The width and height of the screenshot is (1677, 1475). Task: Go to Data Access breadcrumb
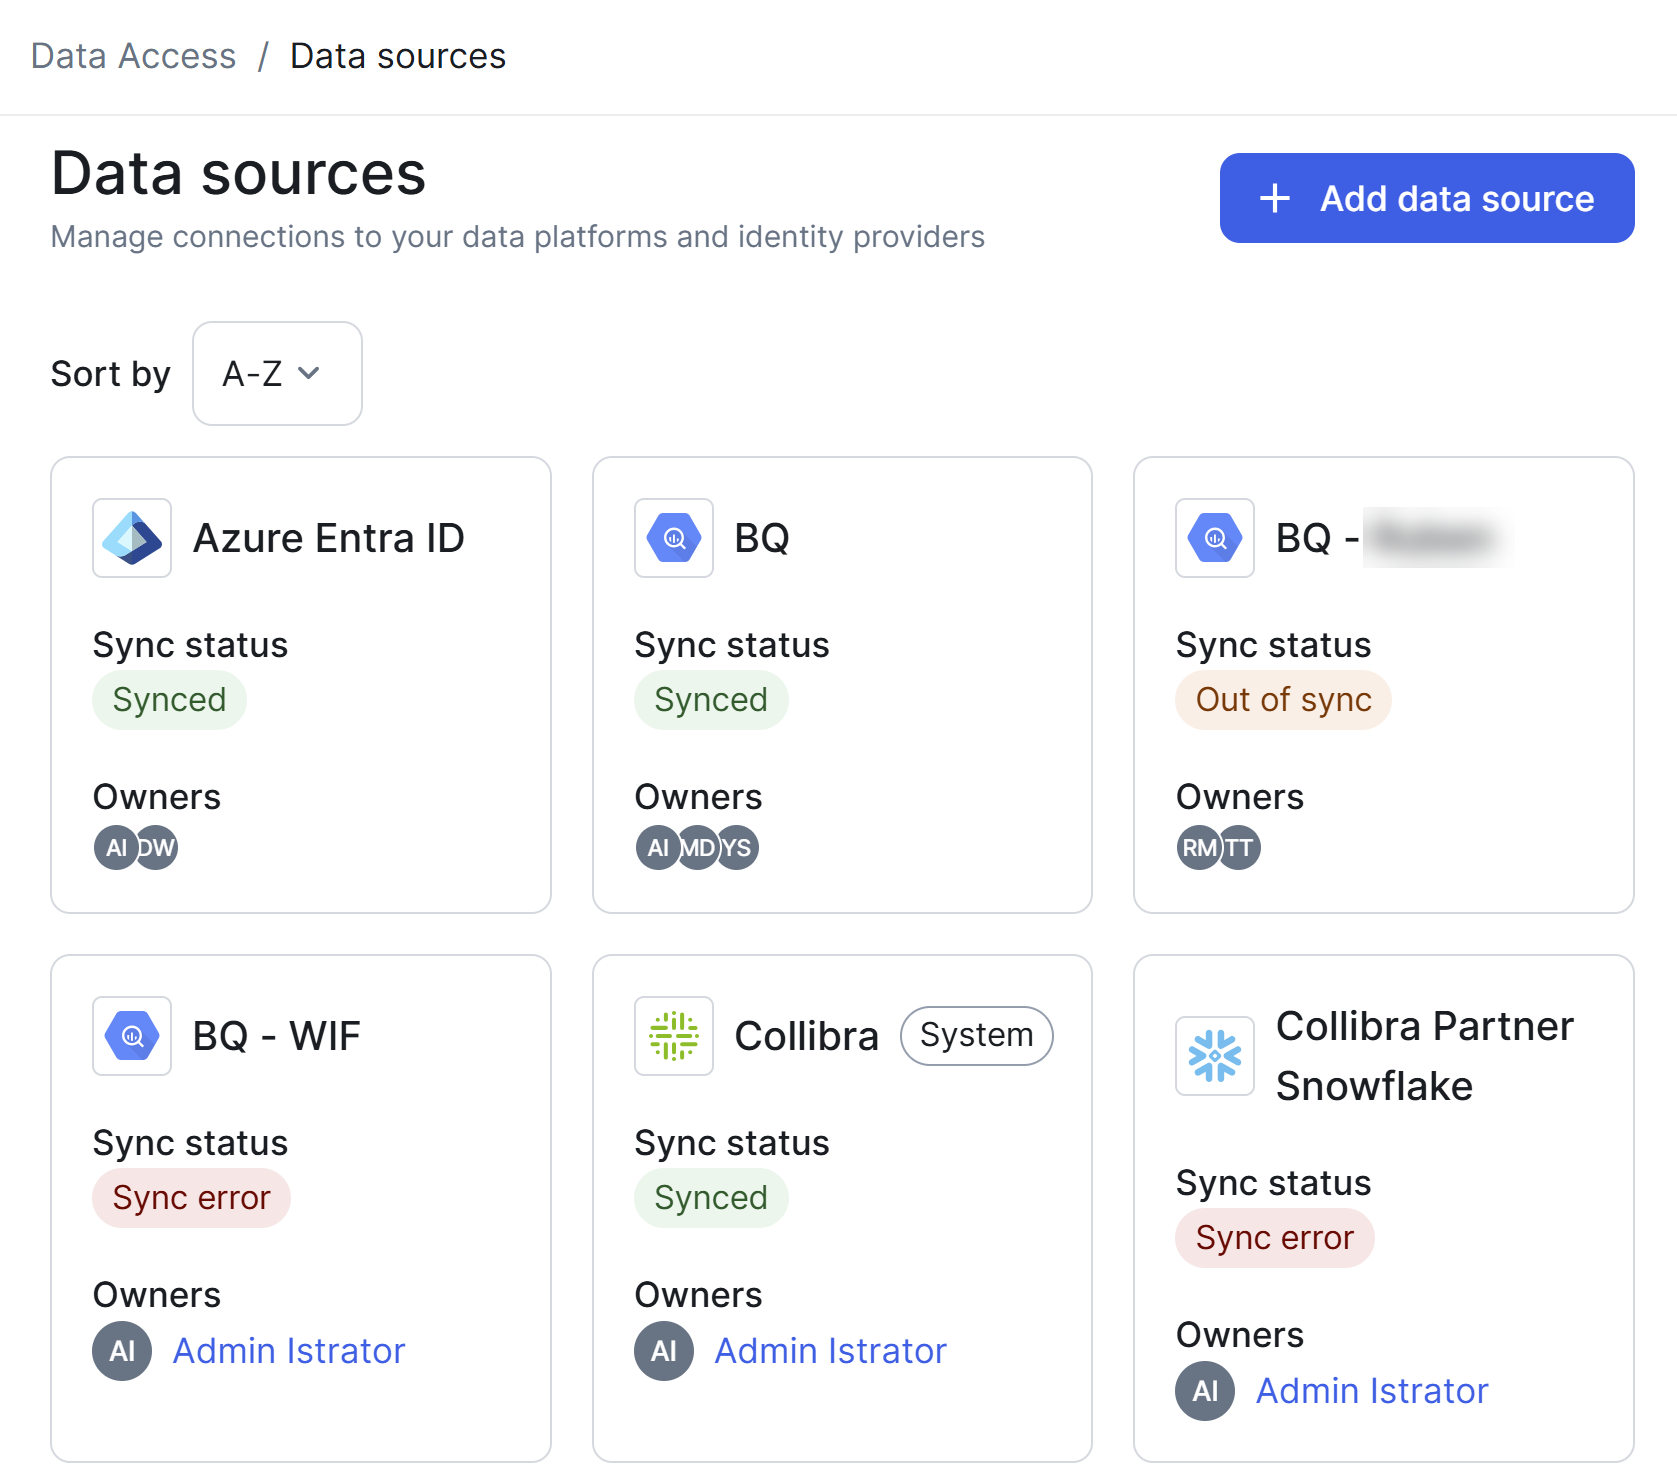pyautogui.click(x=134, y=56)
